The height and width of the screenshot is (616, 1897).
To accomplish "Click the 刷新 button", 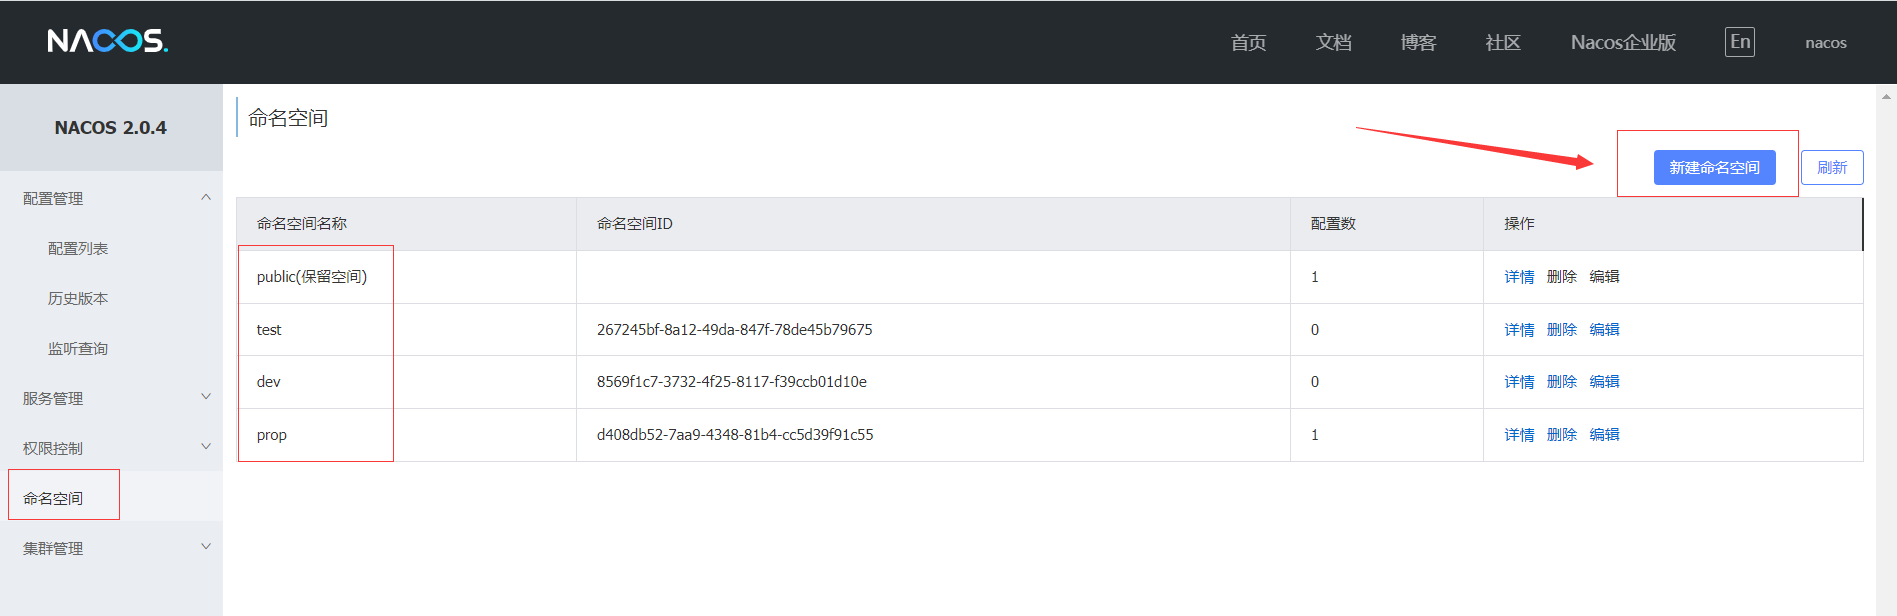I will [1832, 168].
